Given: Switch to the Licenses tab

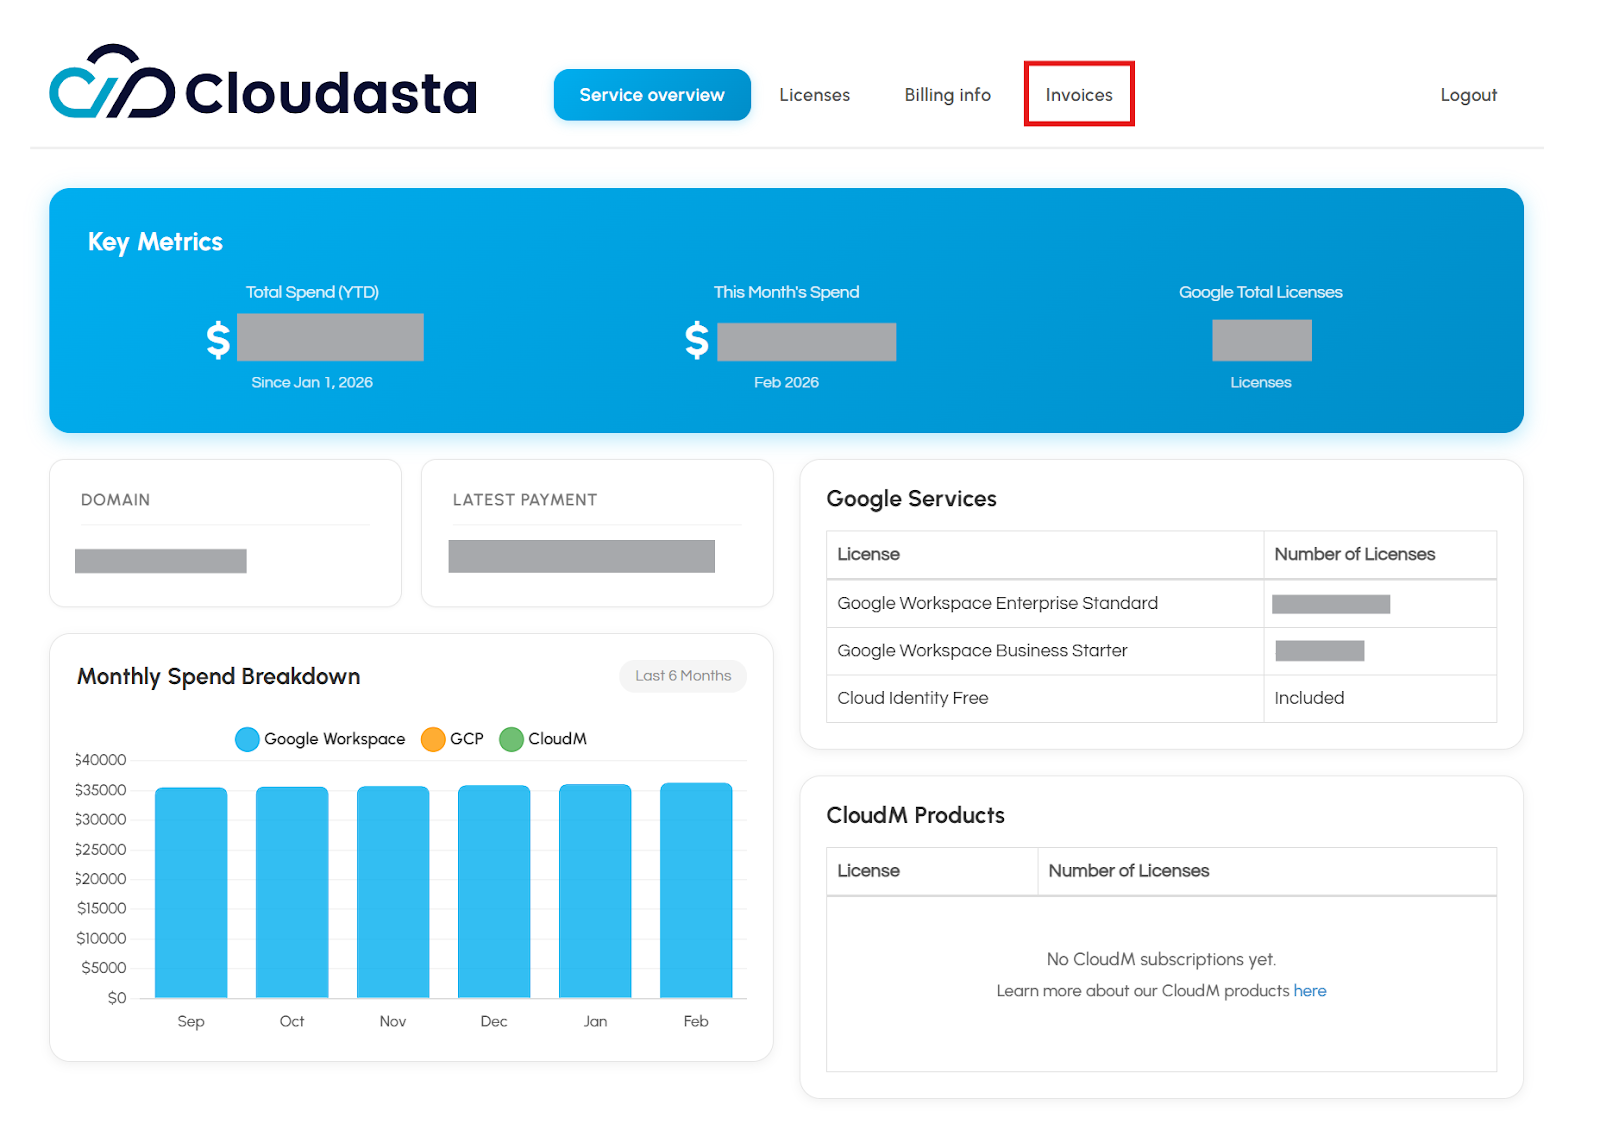Looking at the screenshot, I should tap(814, 95).
